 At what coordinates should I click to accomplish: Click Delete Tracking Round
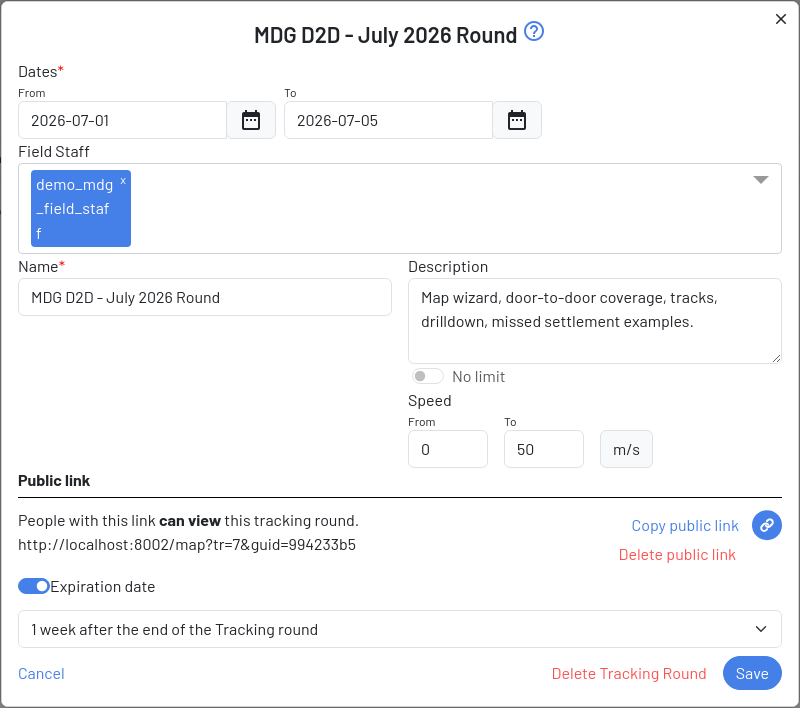click(x=629, y=674)
